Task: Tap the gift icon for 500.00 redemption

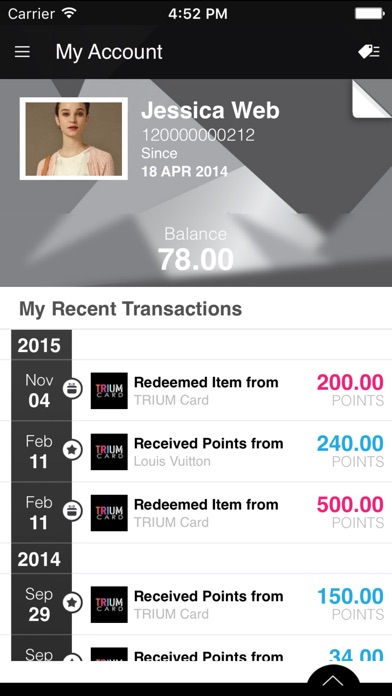Action: (72, 511)
